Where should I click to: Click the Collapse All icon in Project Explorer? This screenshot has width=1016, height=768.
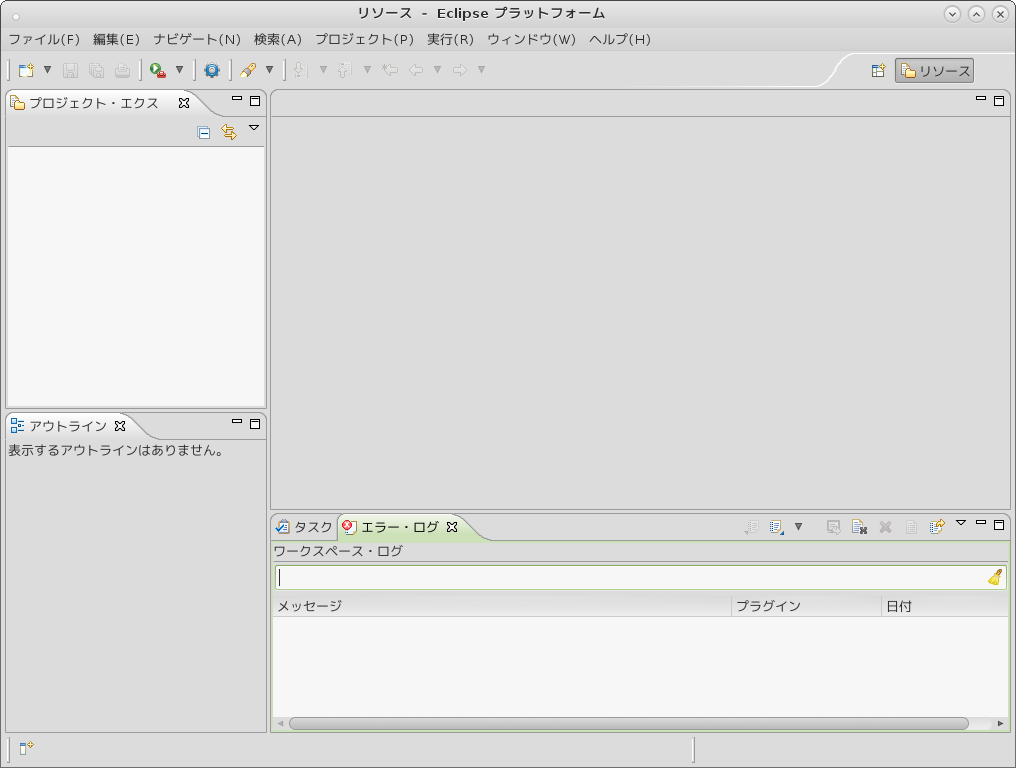tap(203, 132)
